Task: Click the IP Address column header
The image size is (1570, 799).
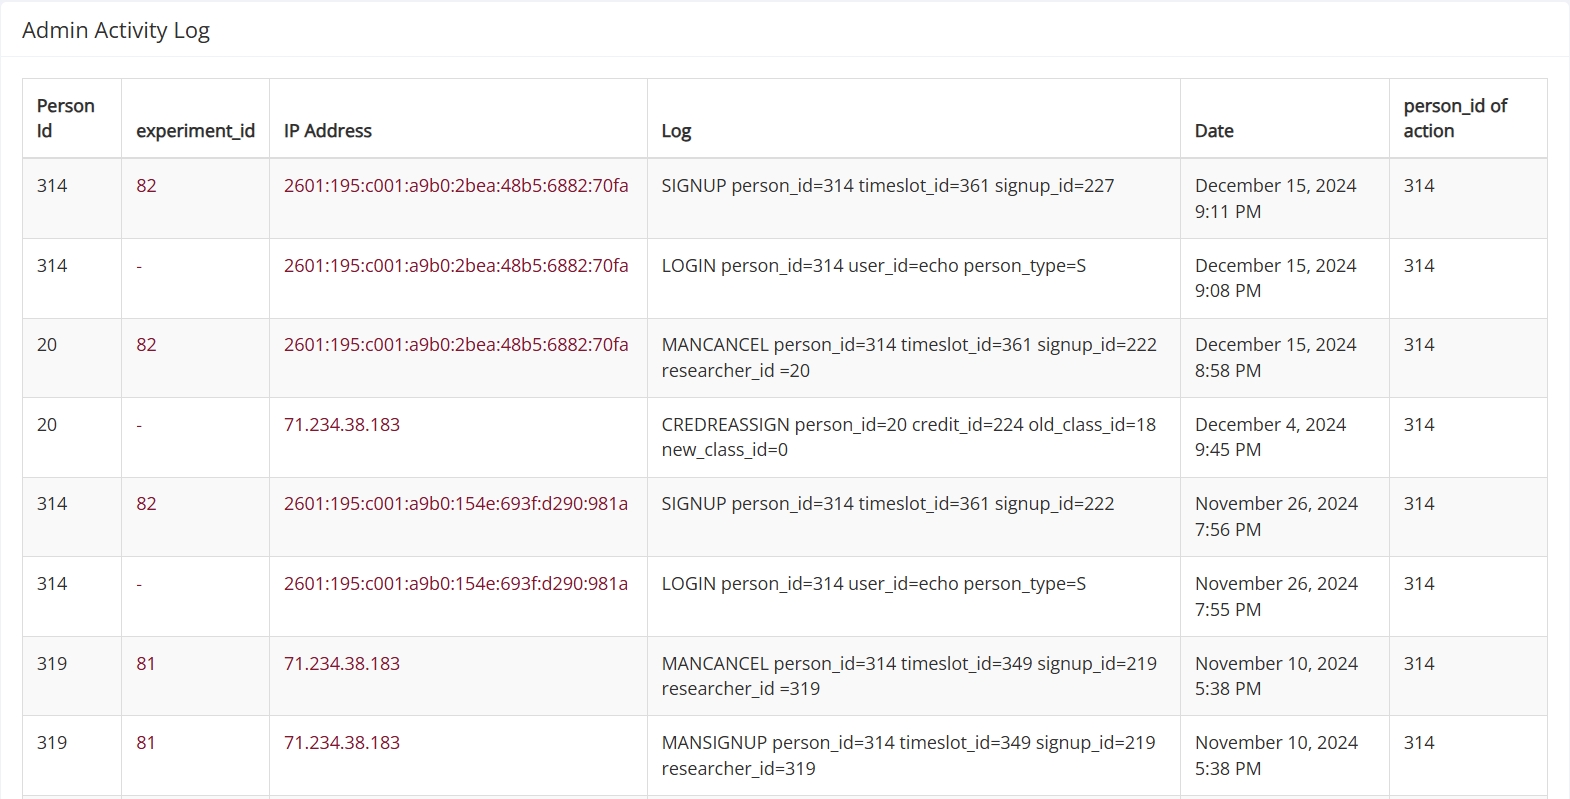Action: point(328,131)
